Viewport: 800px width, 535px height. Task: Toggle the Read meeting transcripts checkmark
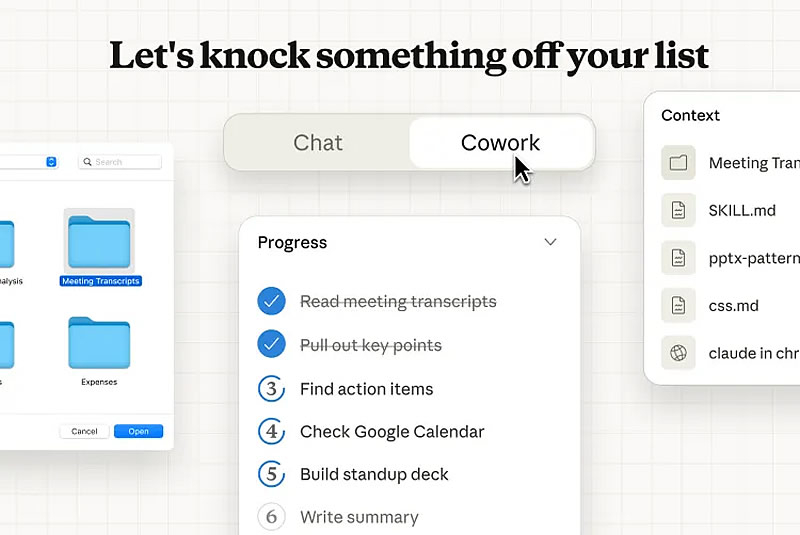[x=271, y=301]
